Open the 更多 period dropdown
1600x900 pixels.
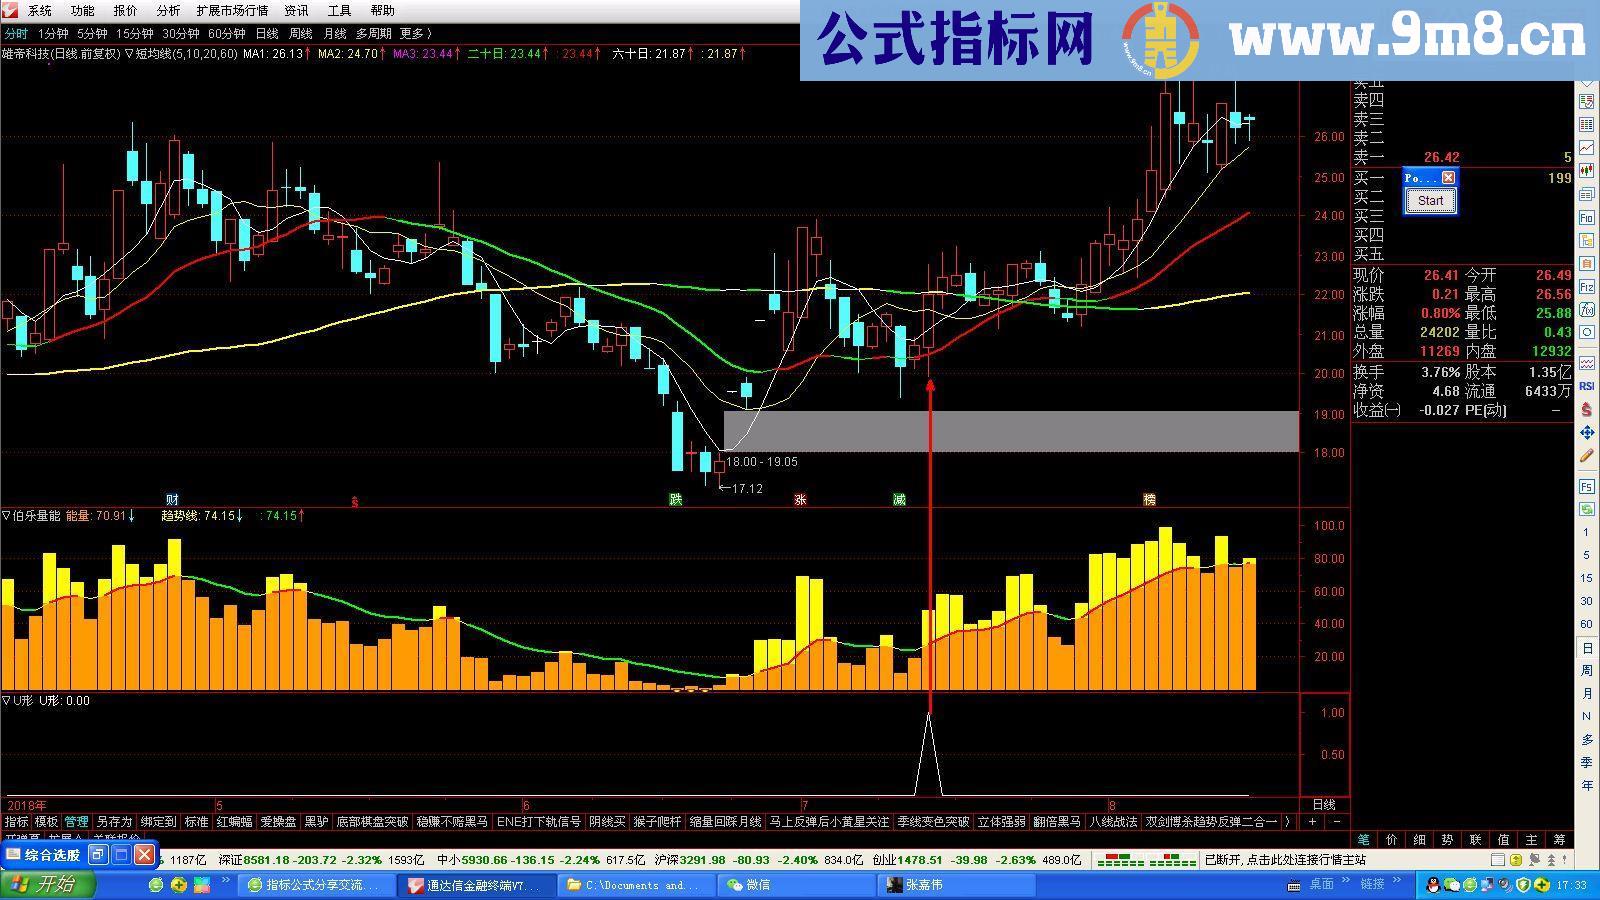point(414,33)
